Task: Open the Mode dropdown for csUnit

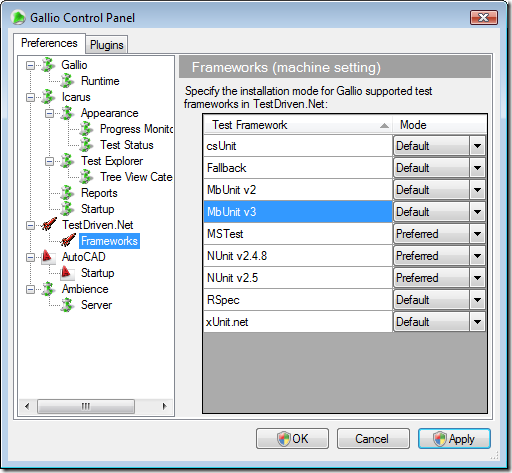Action: pyautogui.click(x=477, y=146)
